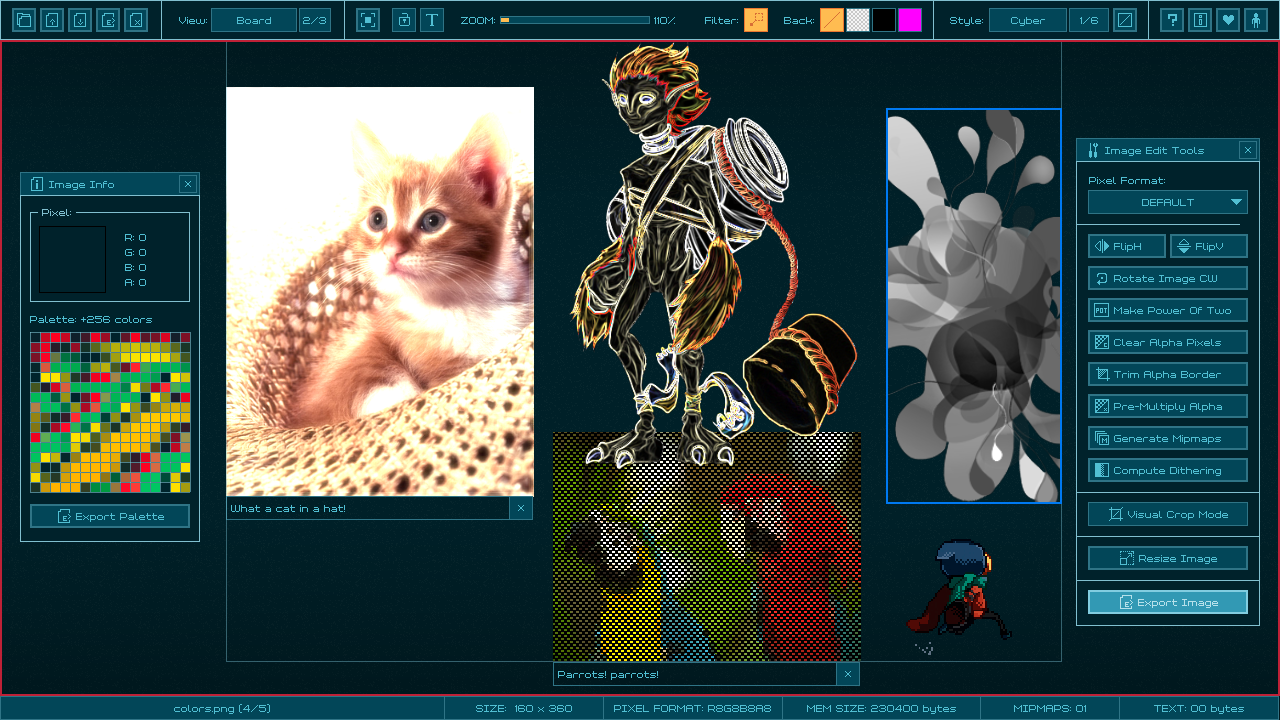The height and width of the screenshot is (720, 1280).
Task: Close the 'Parrots! parrots!' caption
Action: coord(848,674)
